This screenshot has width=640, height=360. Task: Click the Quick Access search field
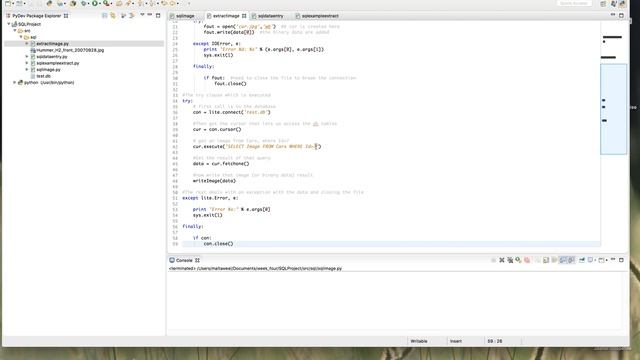click(573, 3)
